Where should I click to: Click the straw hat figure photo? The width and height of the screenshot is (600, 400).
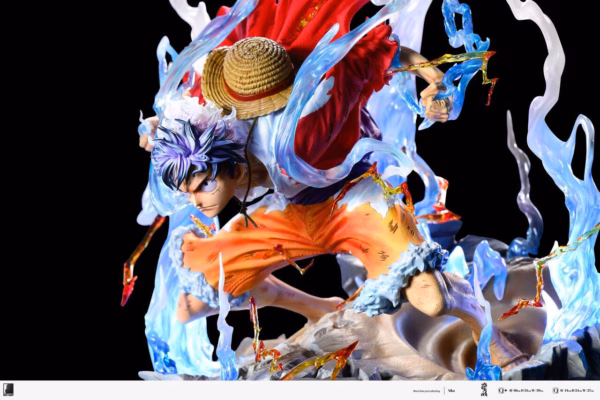[300, 190]
